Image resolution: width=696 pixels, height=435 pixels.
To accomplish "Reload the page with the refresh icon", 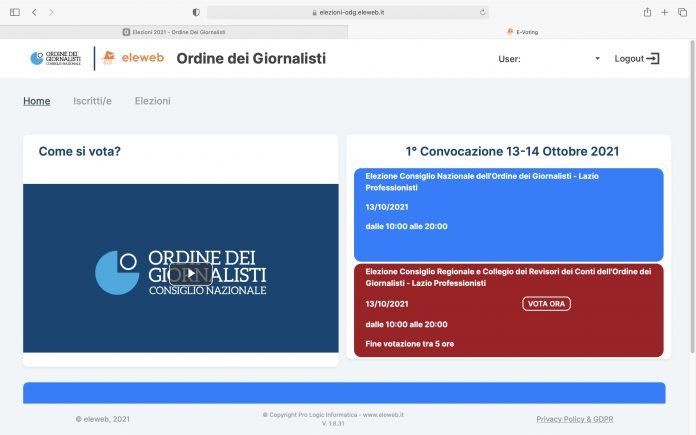I will click(x=483, y=12).
